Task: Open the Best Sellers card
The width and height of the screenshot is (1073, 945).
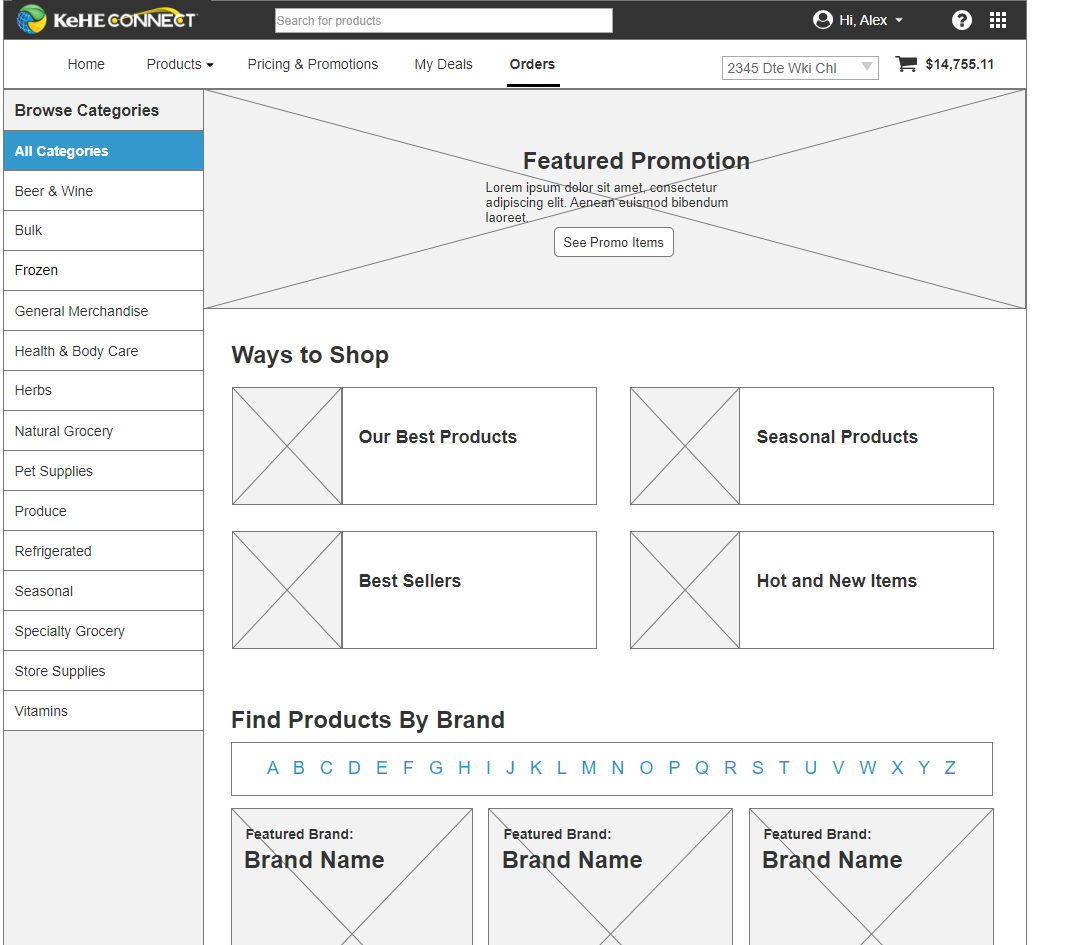Action: (415, 590)
